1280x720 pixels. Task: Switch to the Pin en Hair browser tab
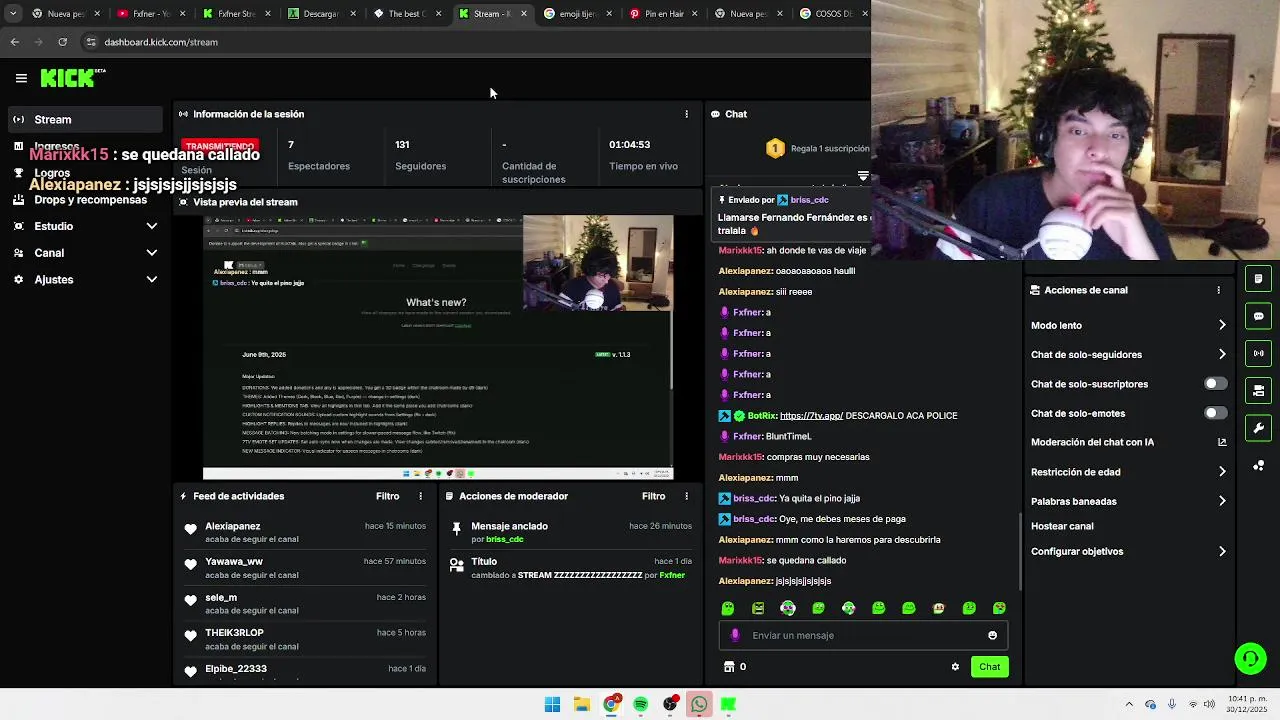coord(662,14)
